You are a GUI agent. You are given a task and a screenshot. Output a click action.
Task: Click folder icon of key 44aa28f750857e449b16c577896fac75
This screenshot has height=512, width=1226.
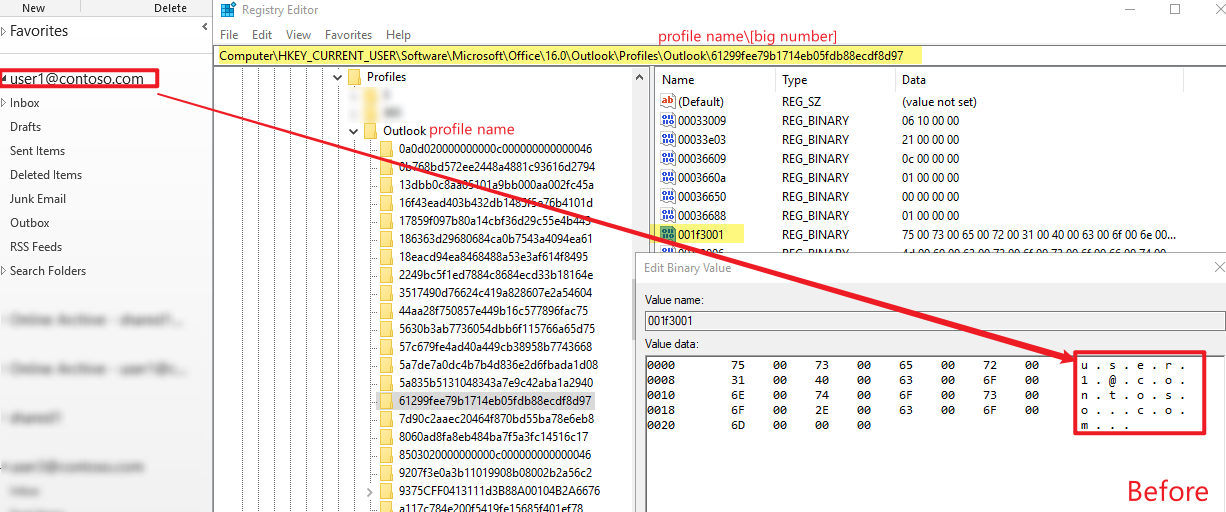tap(387, 311)
